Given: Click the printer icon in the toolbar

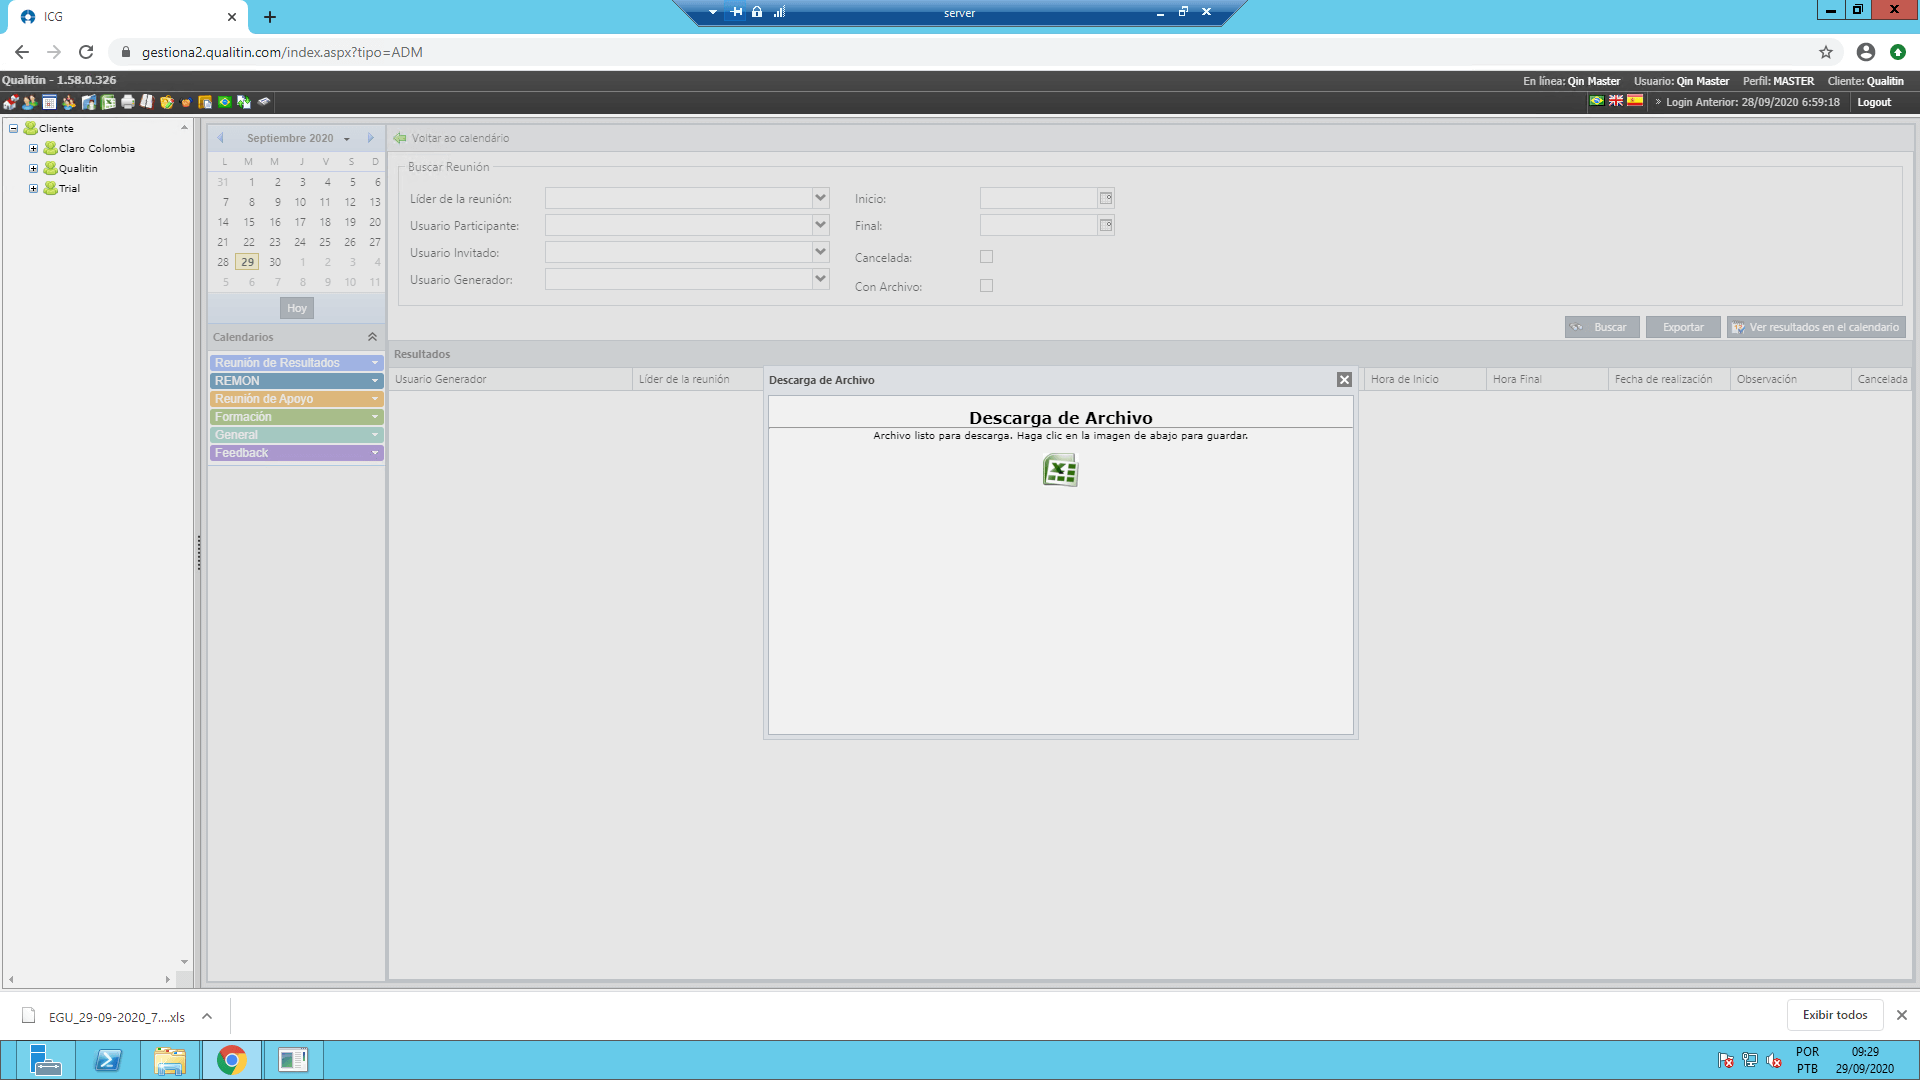Looking at the screenshot, I should coord(128,102).
